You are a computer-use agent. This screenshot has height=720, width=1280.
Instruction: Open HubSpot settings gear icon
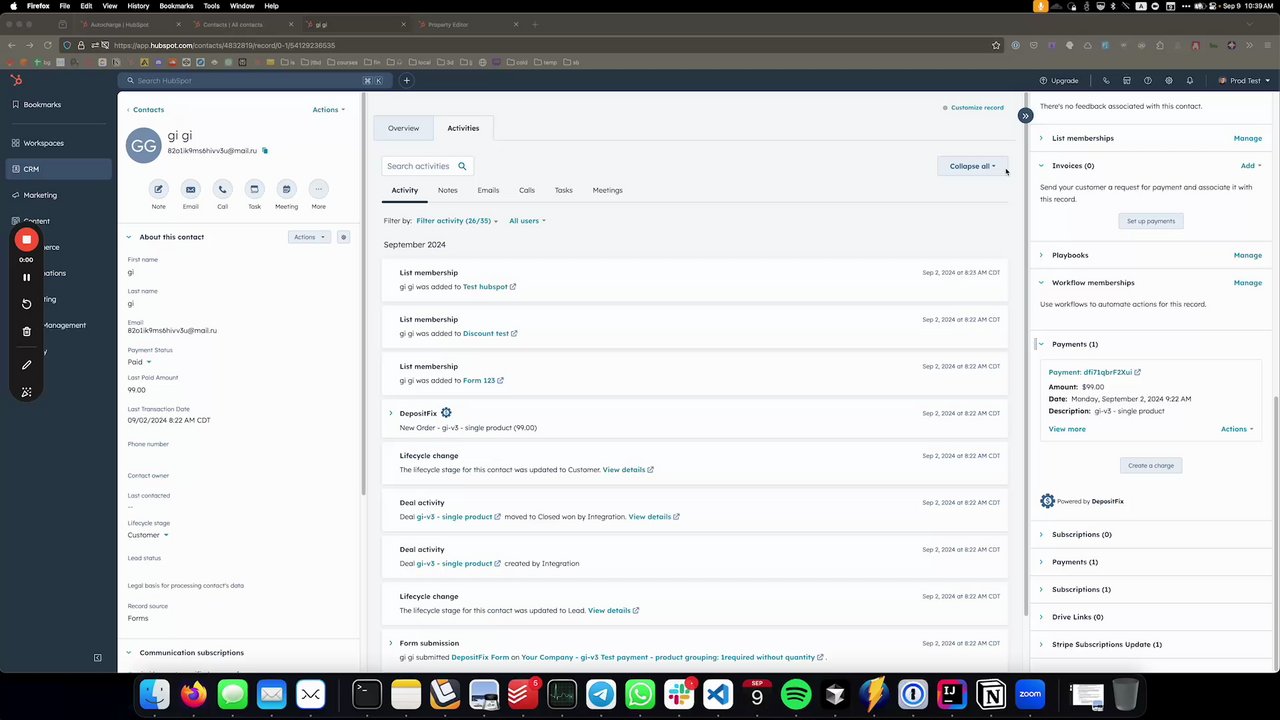[1168, 80]
